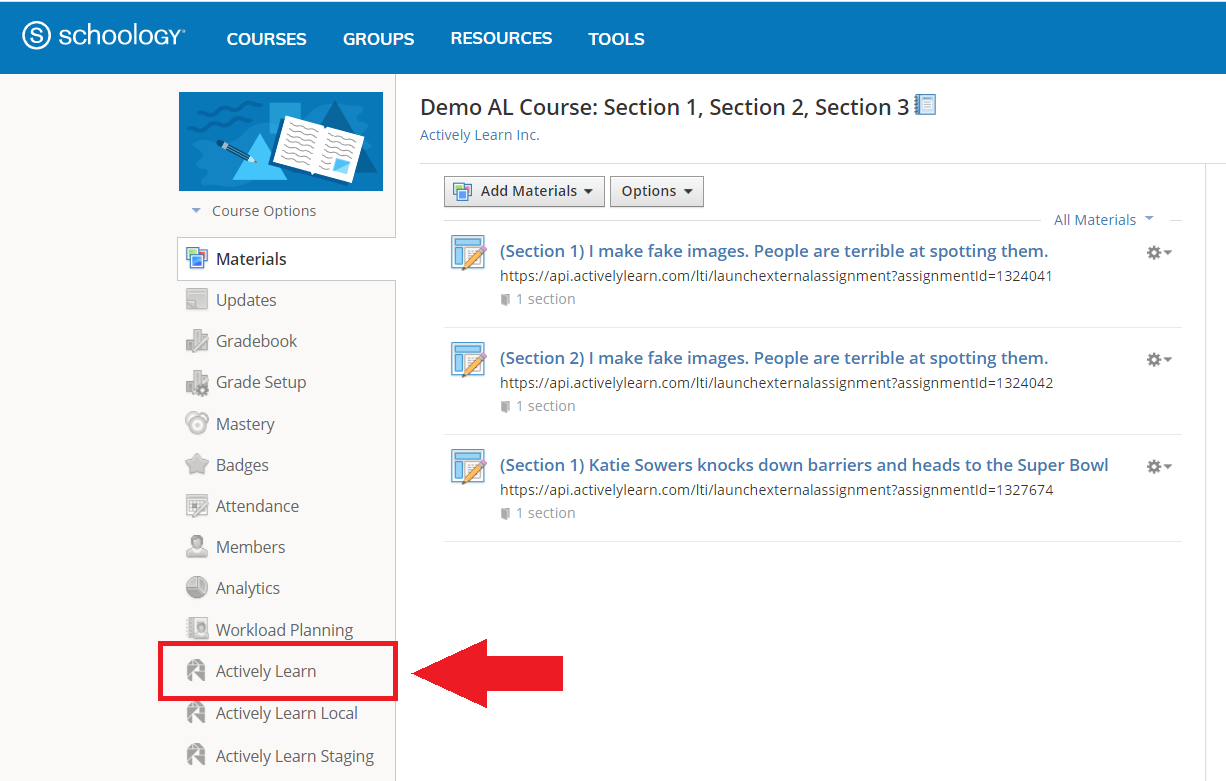Open the Gradebook page
Screen dimensions: 1226x781
(257, 341)
